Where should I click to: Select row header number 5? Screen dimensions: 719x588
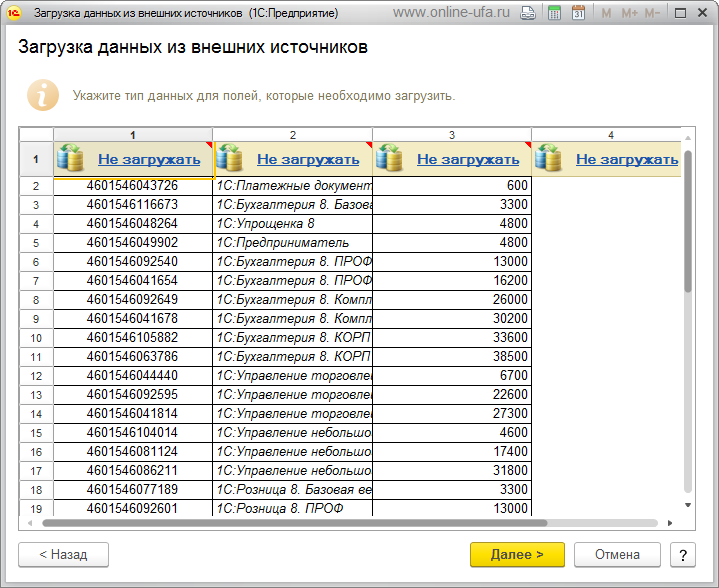coord(36,243)
